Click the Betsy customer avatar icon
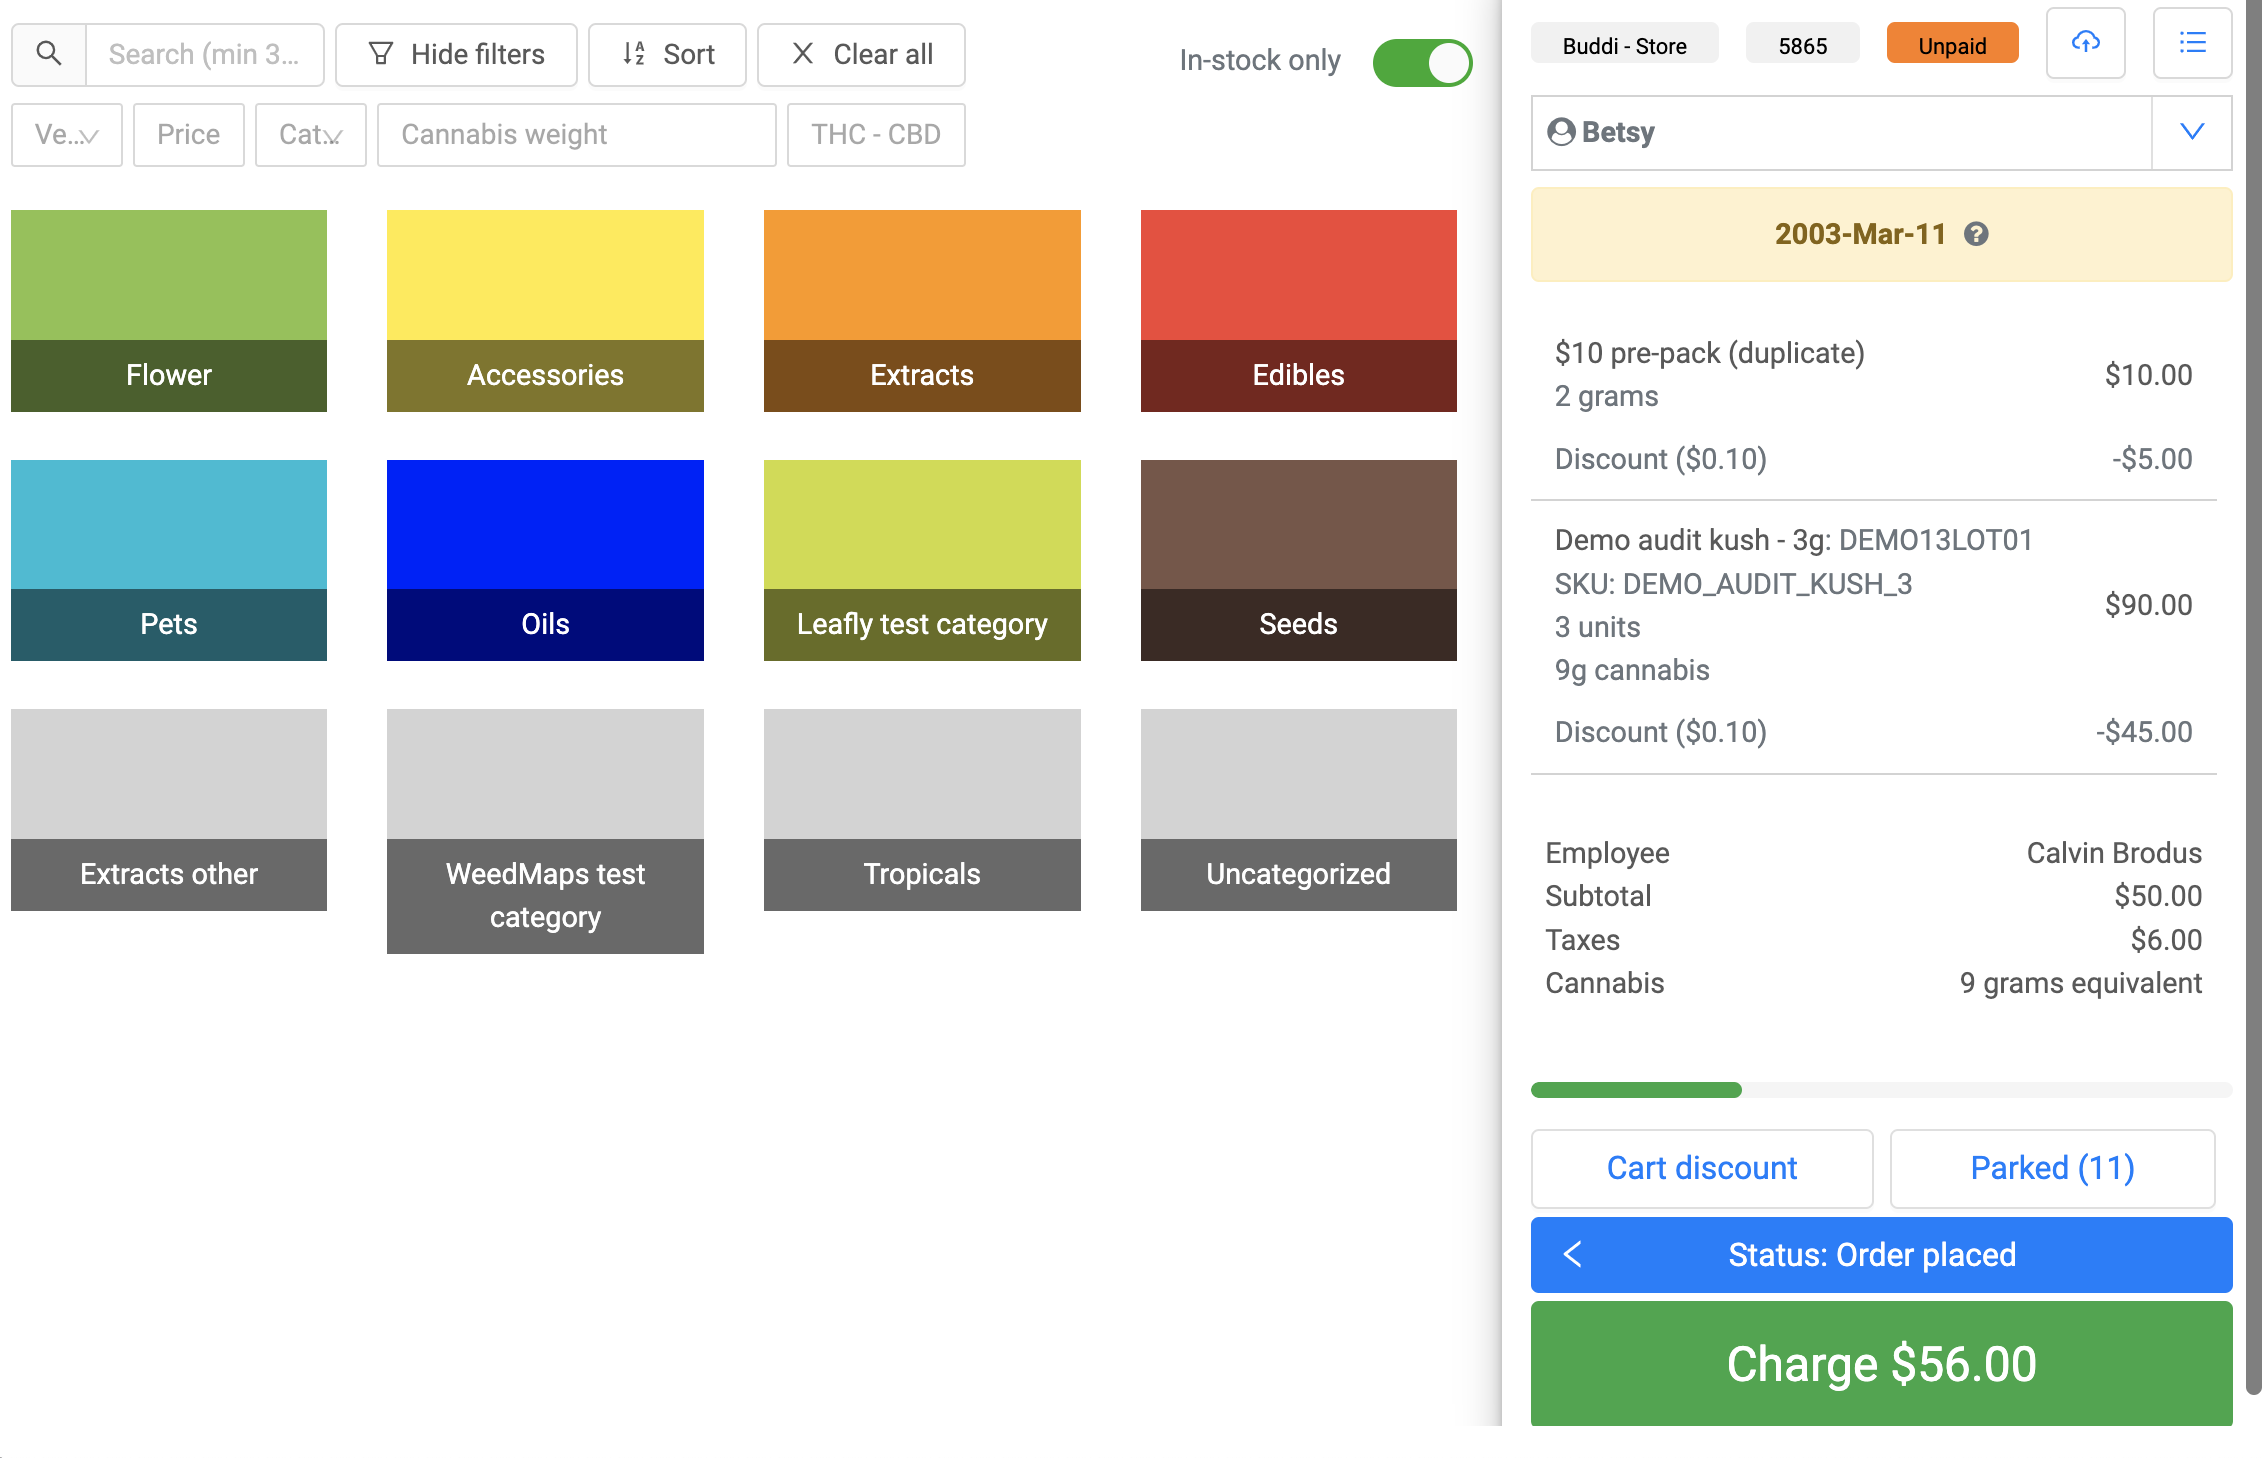The image size is (2262, 1458). pyautogui.click(x=1561, y=132)
